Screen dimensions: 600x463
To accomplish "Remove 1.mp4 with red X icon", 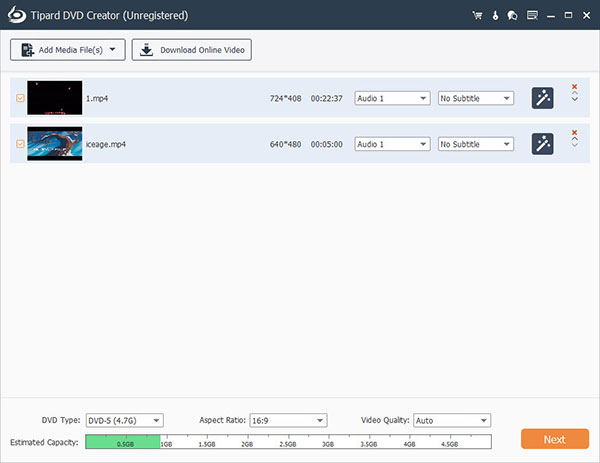I will tap(574, 88).
